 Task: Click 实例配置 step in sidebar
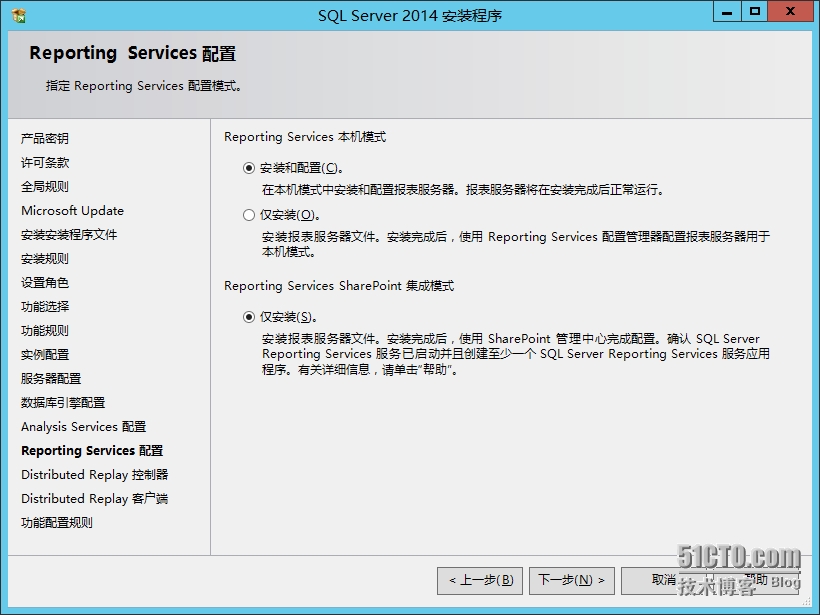(45, 355)
